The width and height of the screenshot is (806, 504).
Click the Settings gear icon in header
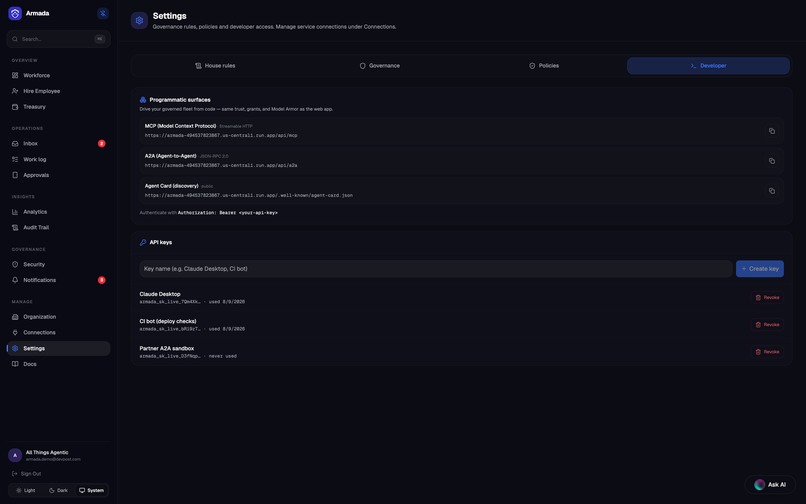click(139, 21)
